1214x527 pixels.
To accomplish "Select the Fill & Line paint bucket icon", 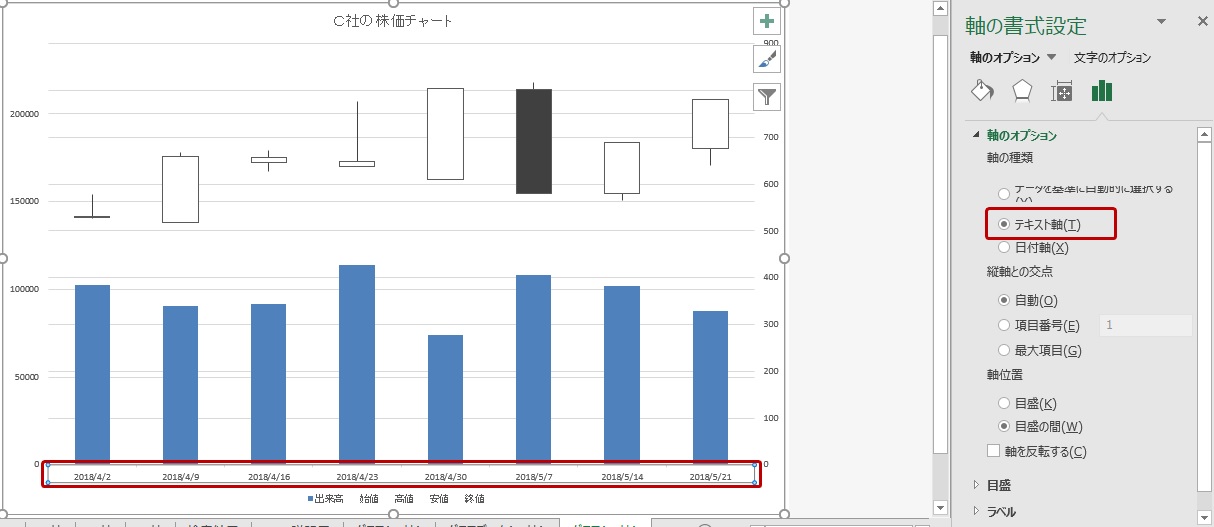I will [x=982, y=92].
